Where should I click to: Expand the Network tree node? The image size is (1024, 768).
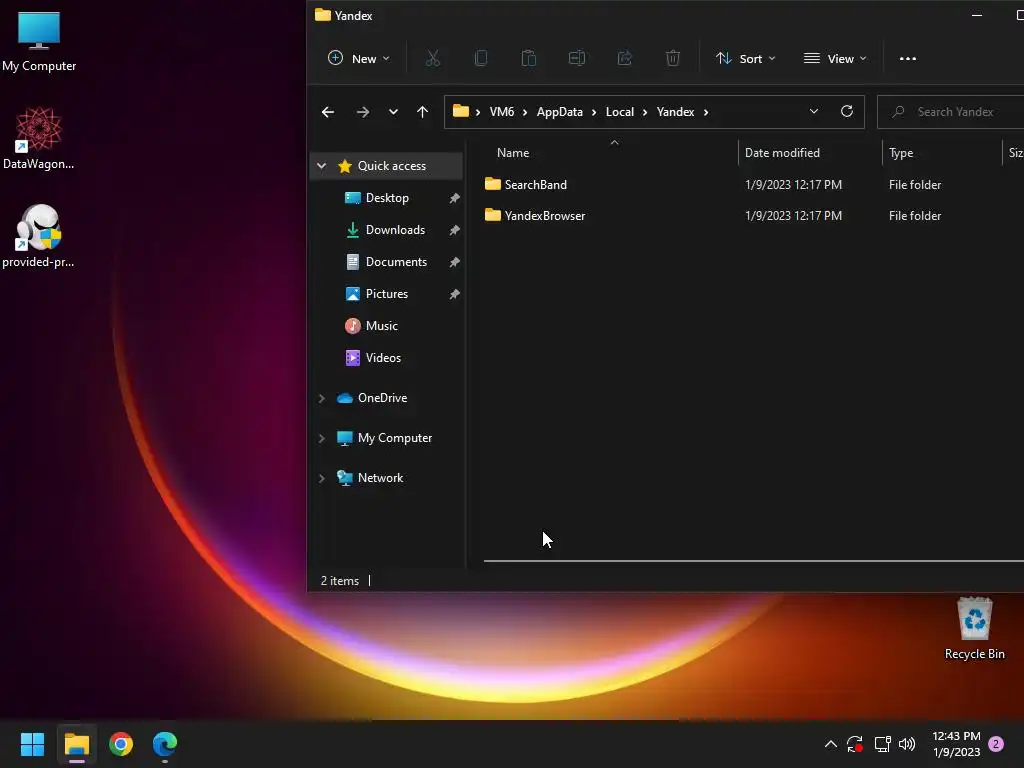(321, 478)
